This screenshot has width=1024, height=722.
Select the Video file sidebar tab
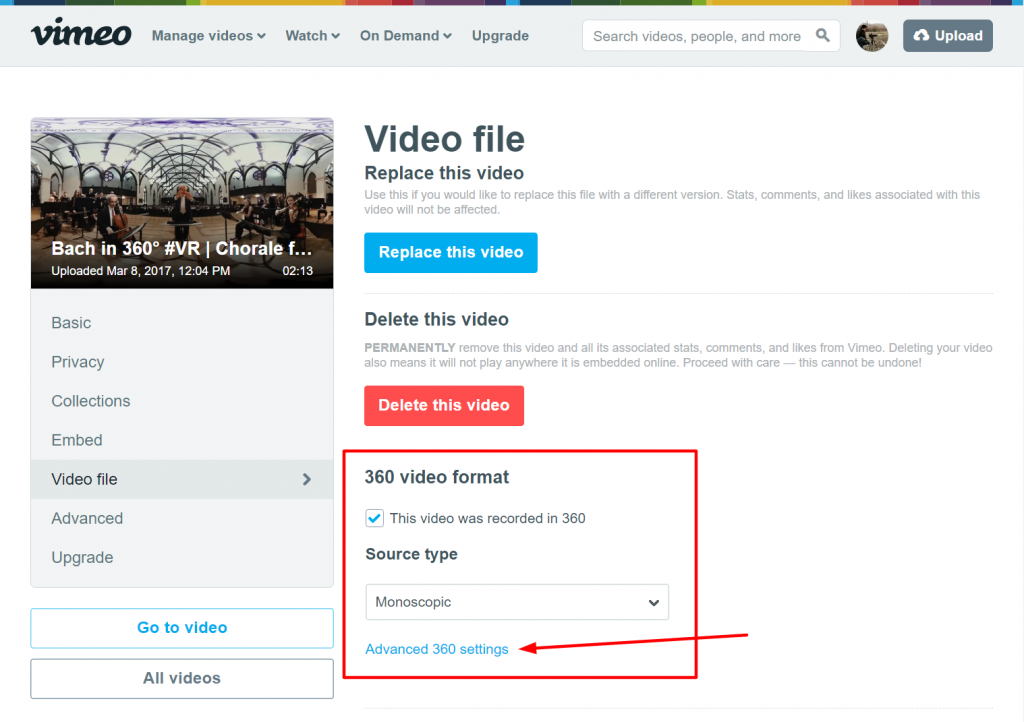click(x=182, y=479)
